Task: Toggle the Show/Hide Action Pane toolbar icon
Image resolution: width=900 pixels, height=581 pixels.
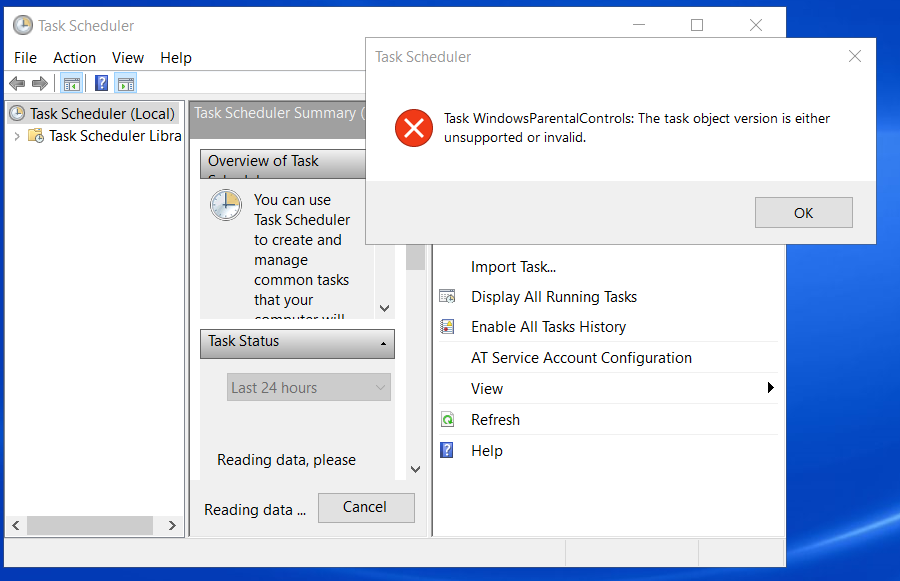Action: [126, 84]
